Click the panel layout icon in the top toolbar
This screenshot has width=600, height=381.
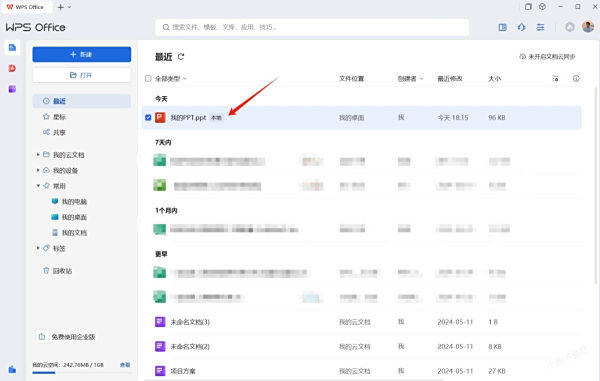tap(502, 27)
